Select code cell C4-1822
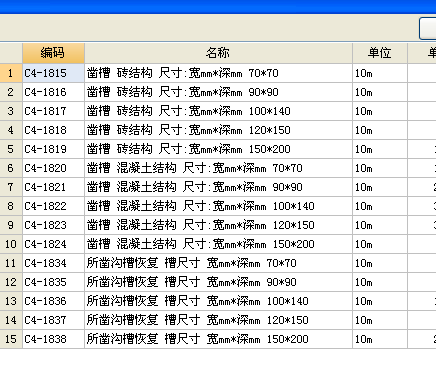The height and width of the screenshot is (373, 436). (x=53, y=206)
